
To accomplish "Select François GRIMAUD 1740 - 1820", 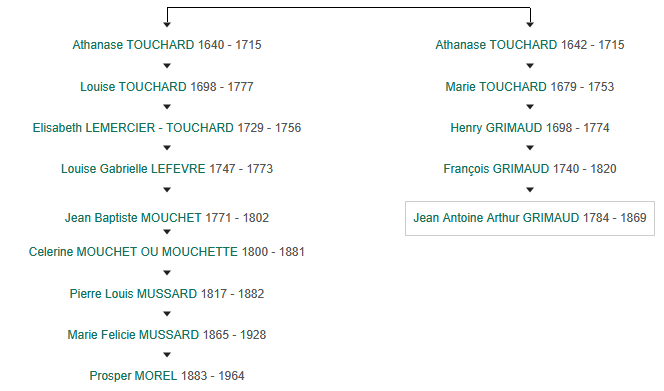I will coord(530,169).
